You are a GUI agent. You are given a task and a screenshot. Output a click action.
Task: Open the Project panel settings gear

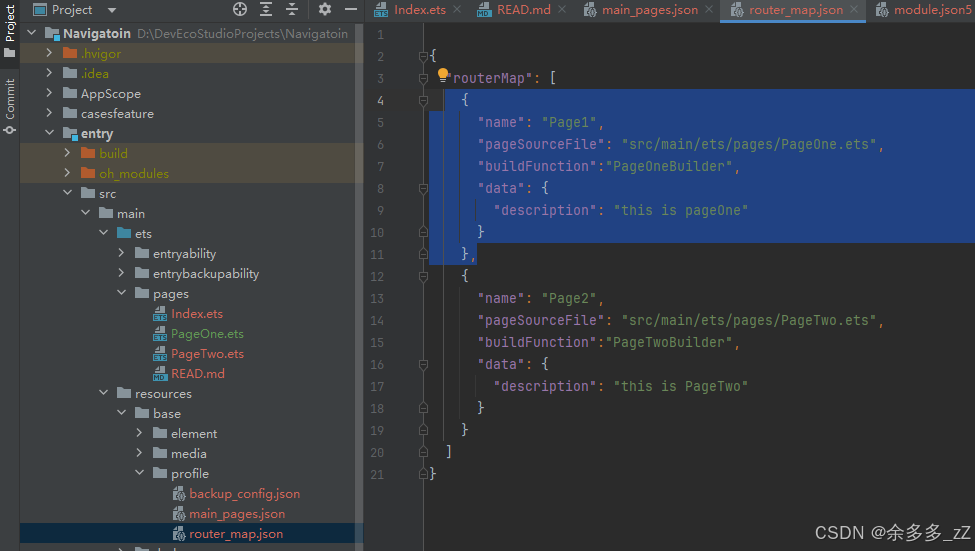click(325, 9)
